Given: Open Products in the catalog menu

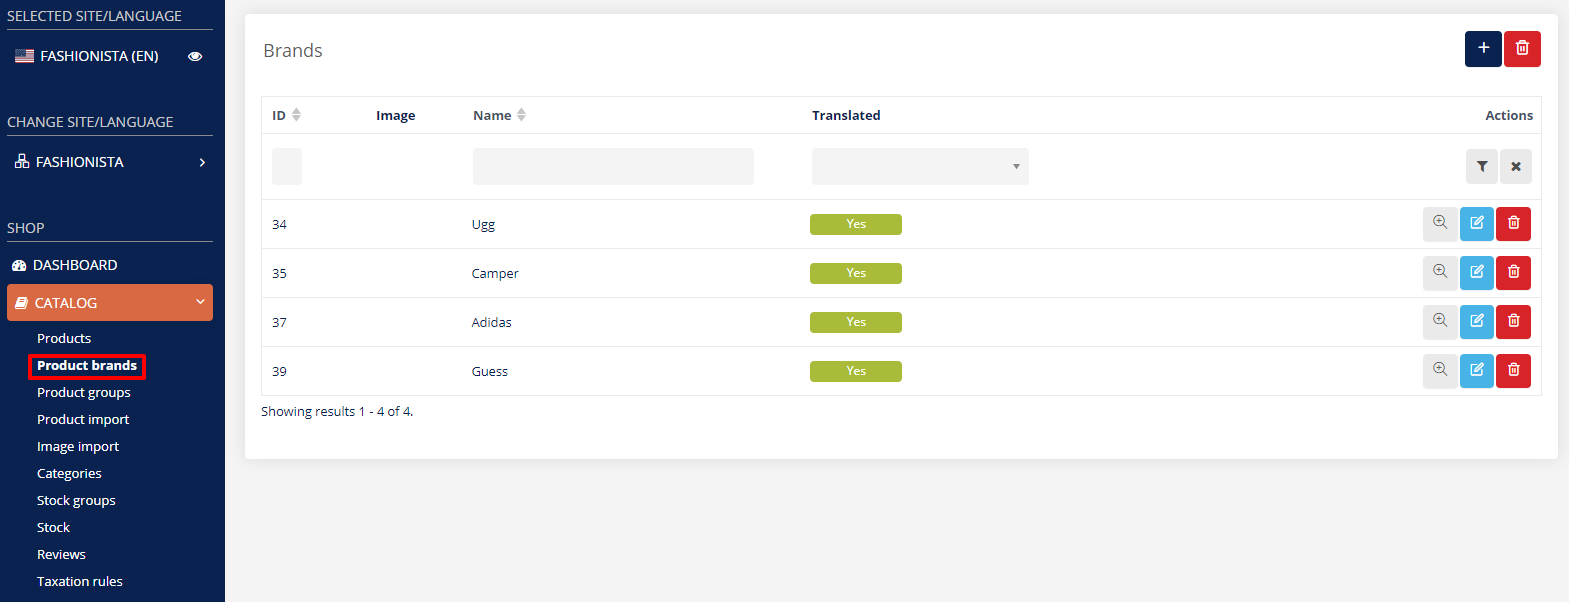Looking at the screenshot, I should [64, 338].
